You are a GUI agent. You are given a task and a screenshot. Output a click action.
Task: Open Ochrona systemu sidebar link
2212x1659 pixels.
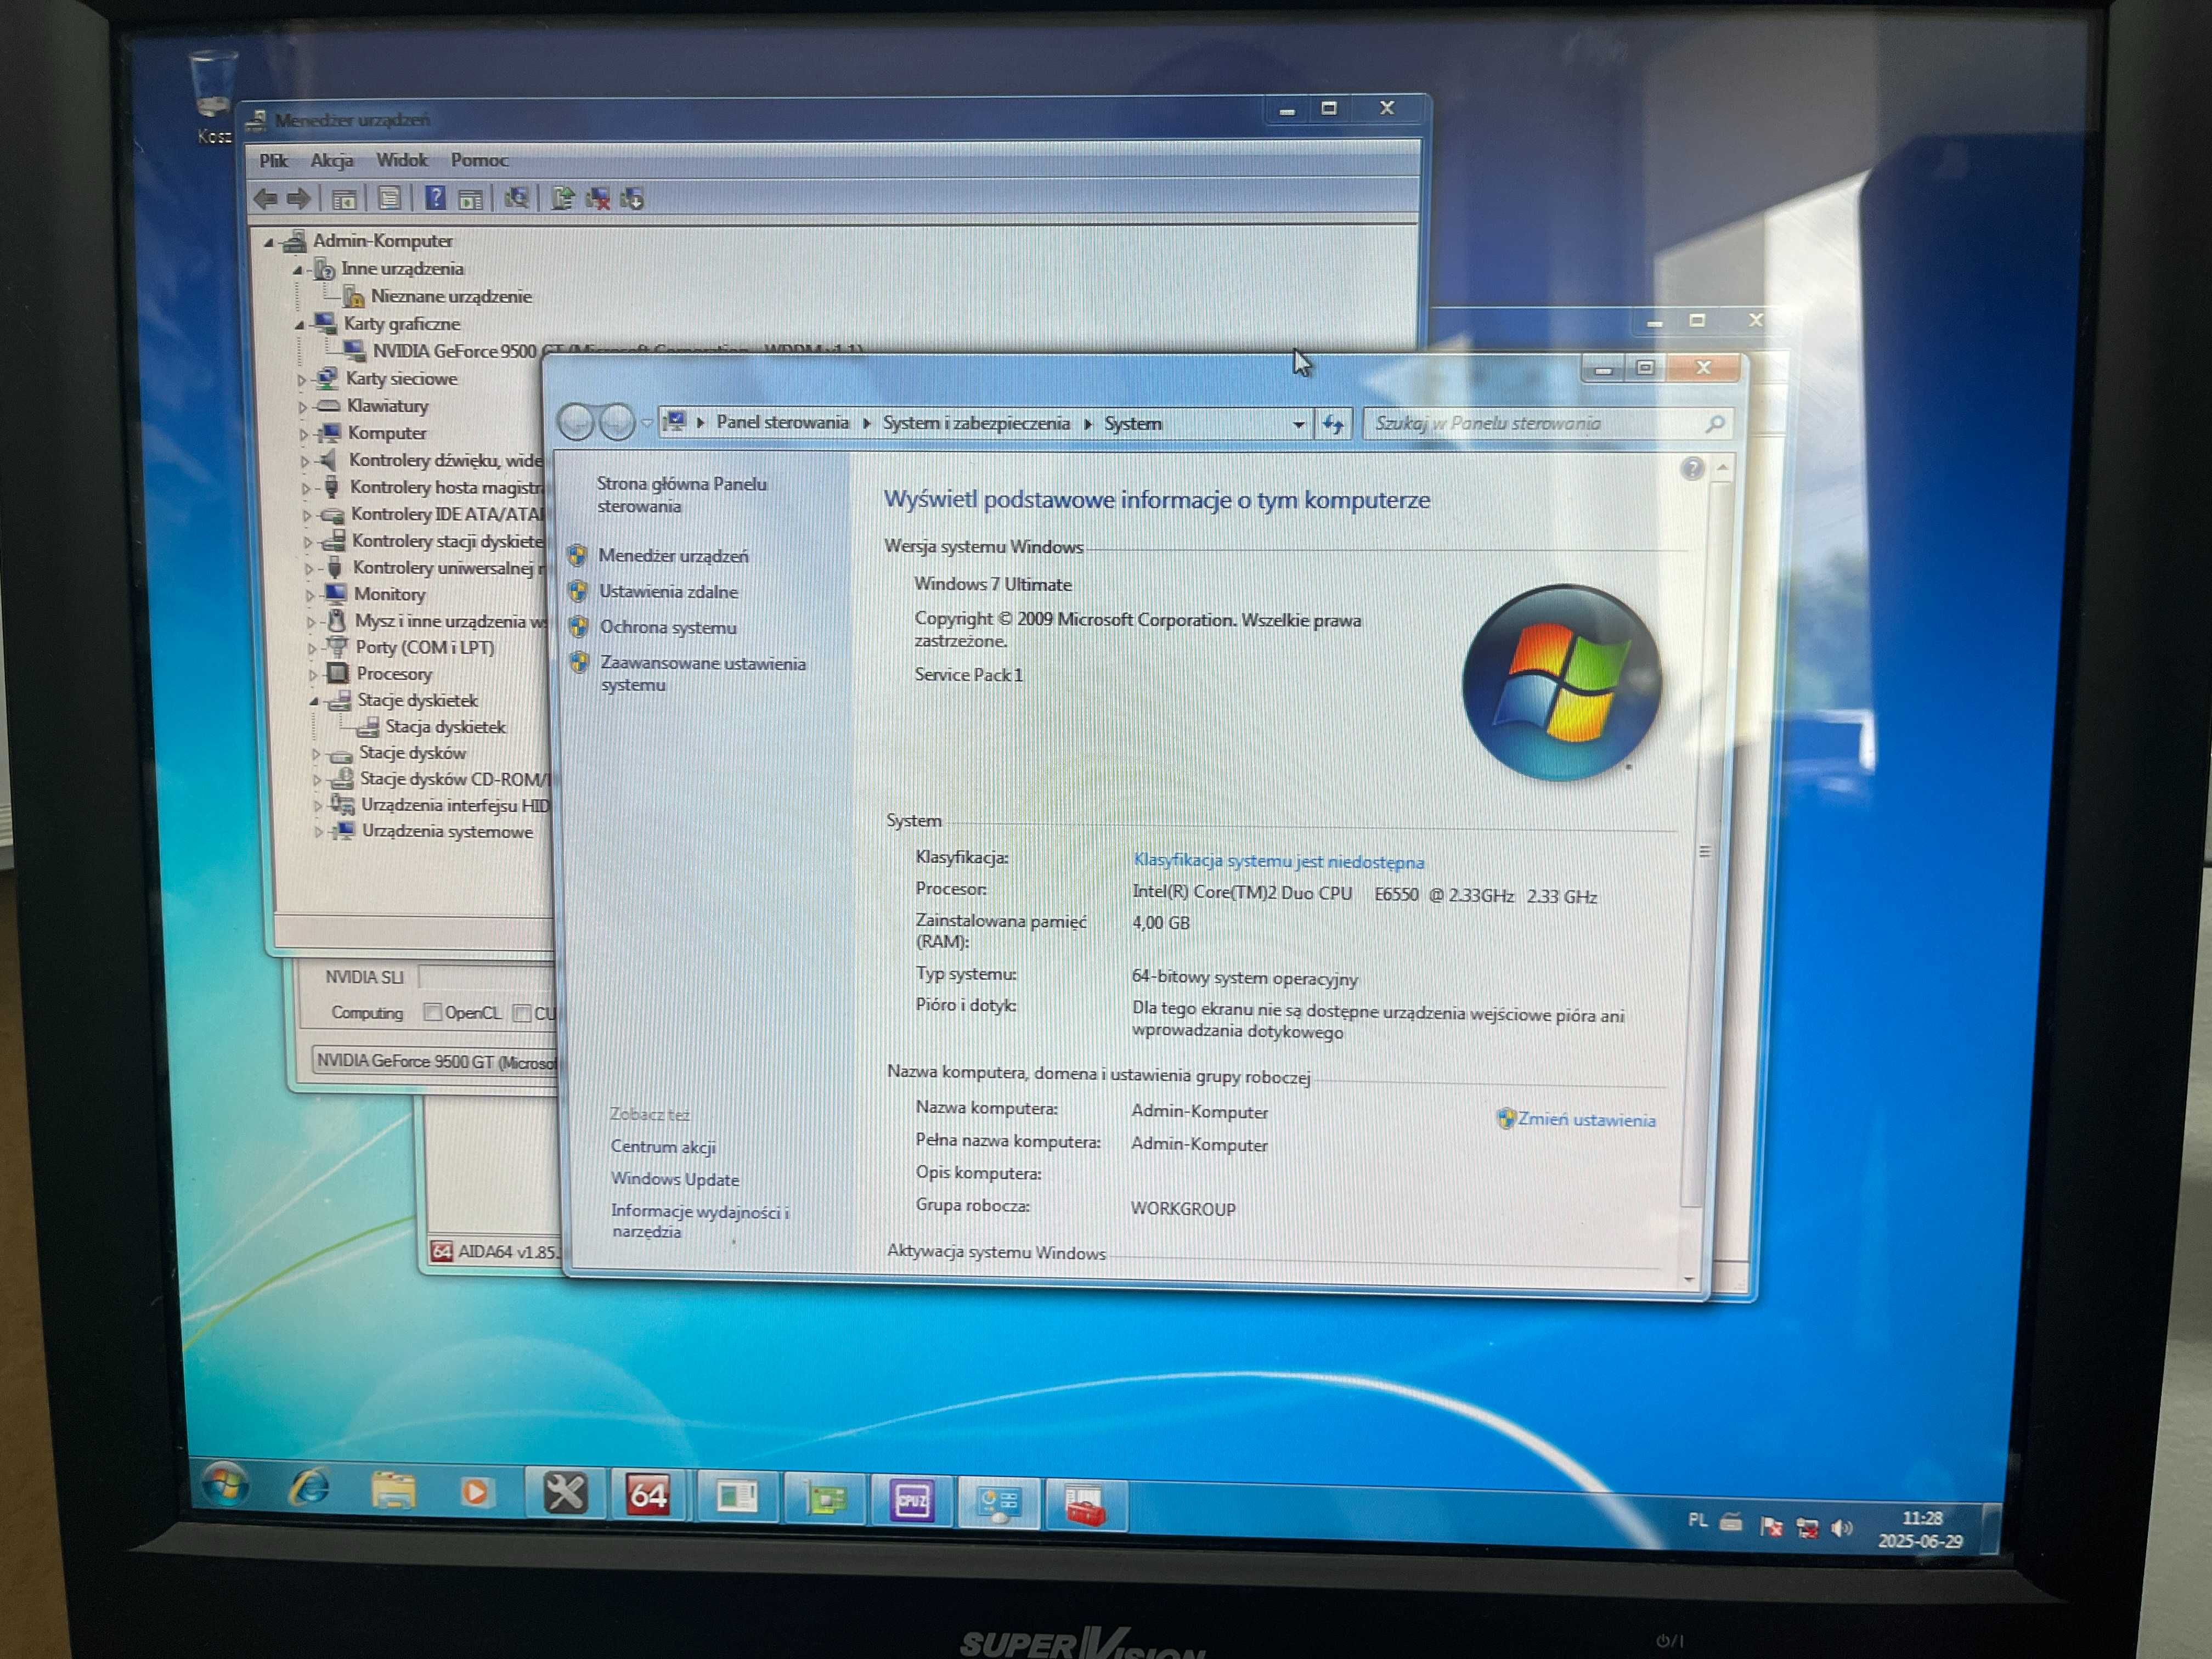[x=668, y=628]
